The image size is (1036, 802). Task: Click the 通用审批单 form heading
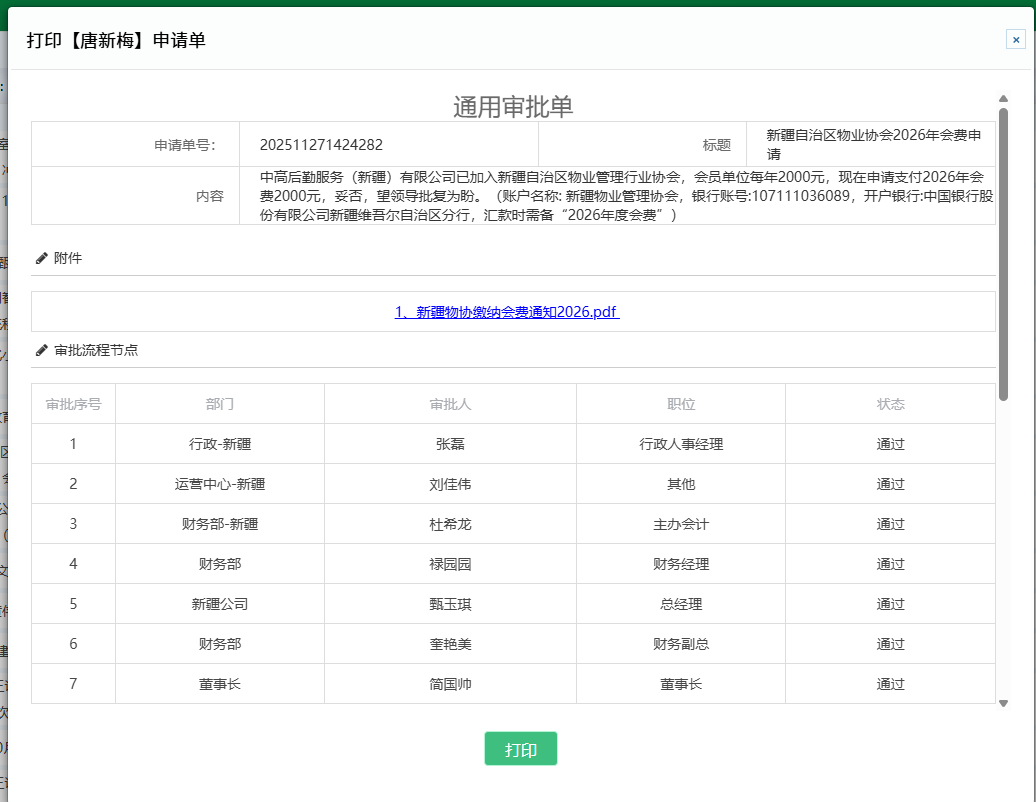[x=513, y=107]
